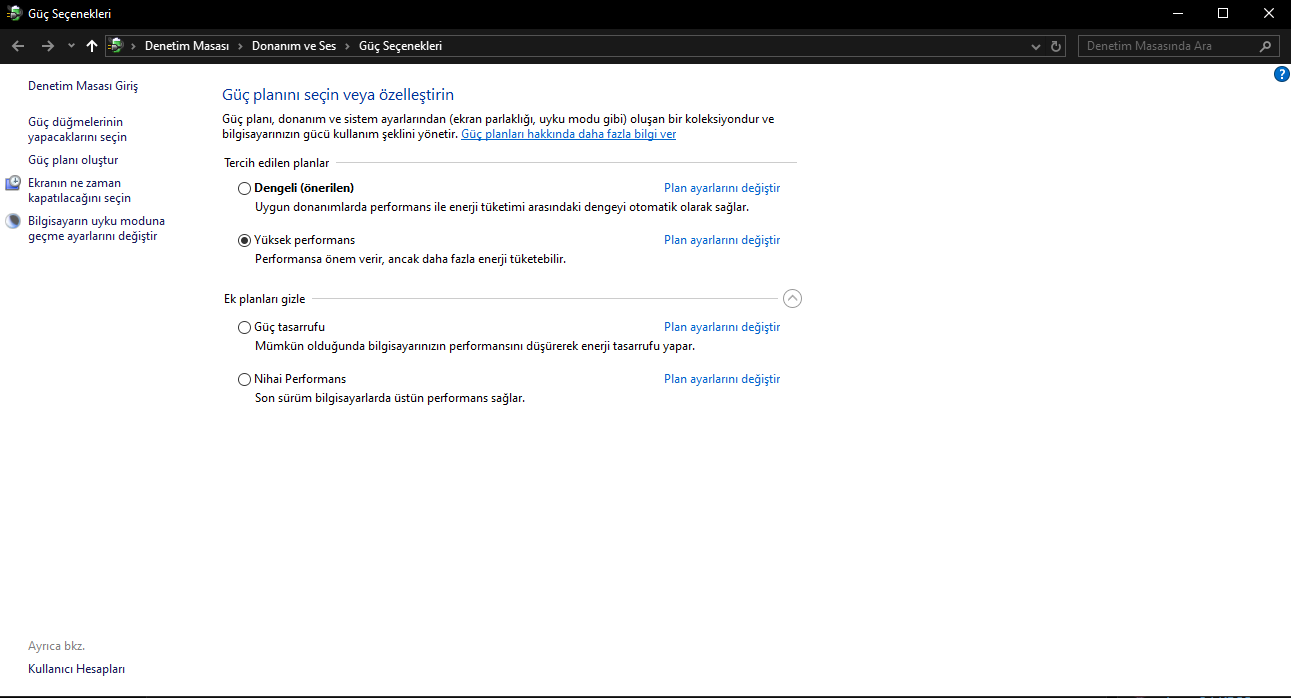This screenshot has width=1291, height=698.
Task: Refresh the address bar view
Action: tap(1056, 46)
